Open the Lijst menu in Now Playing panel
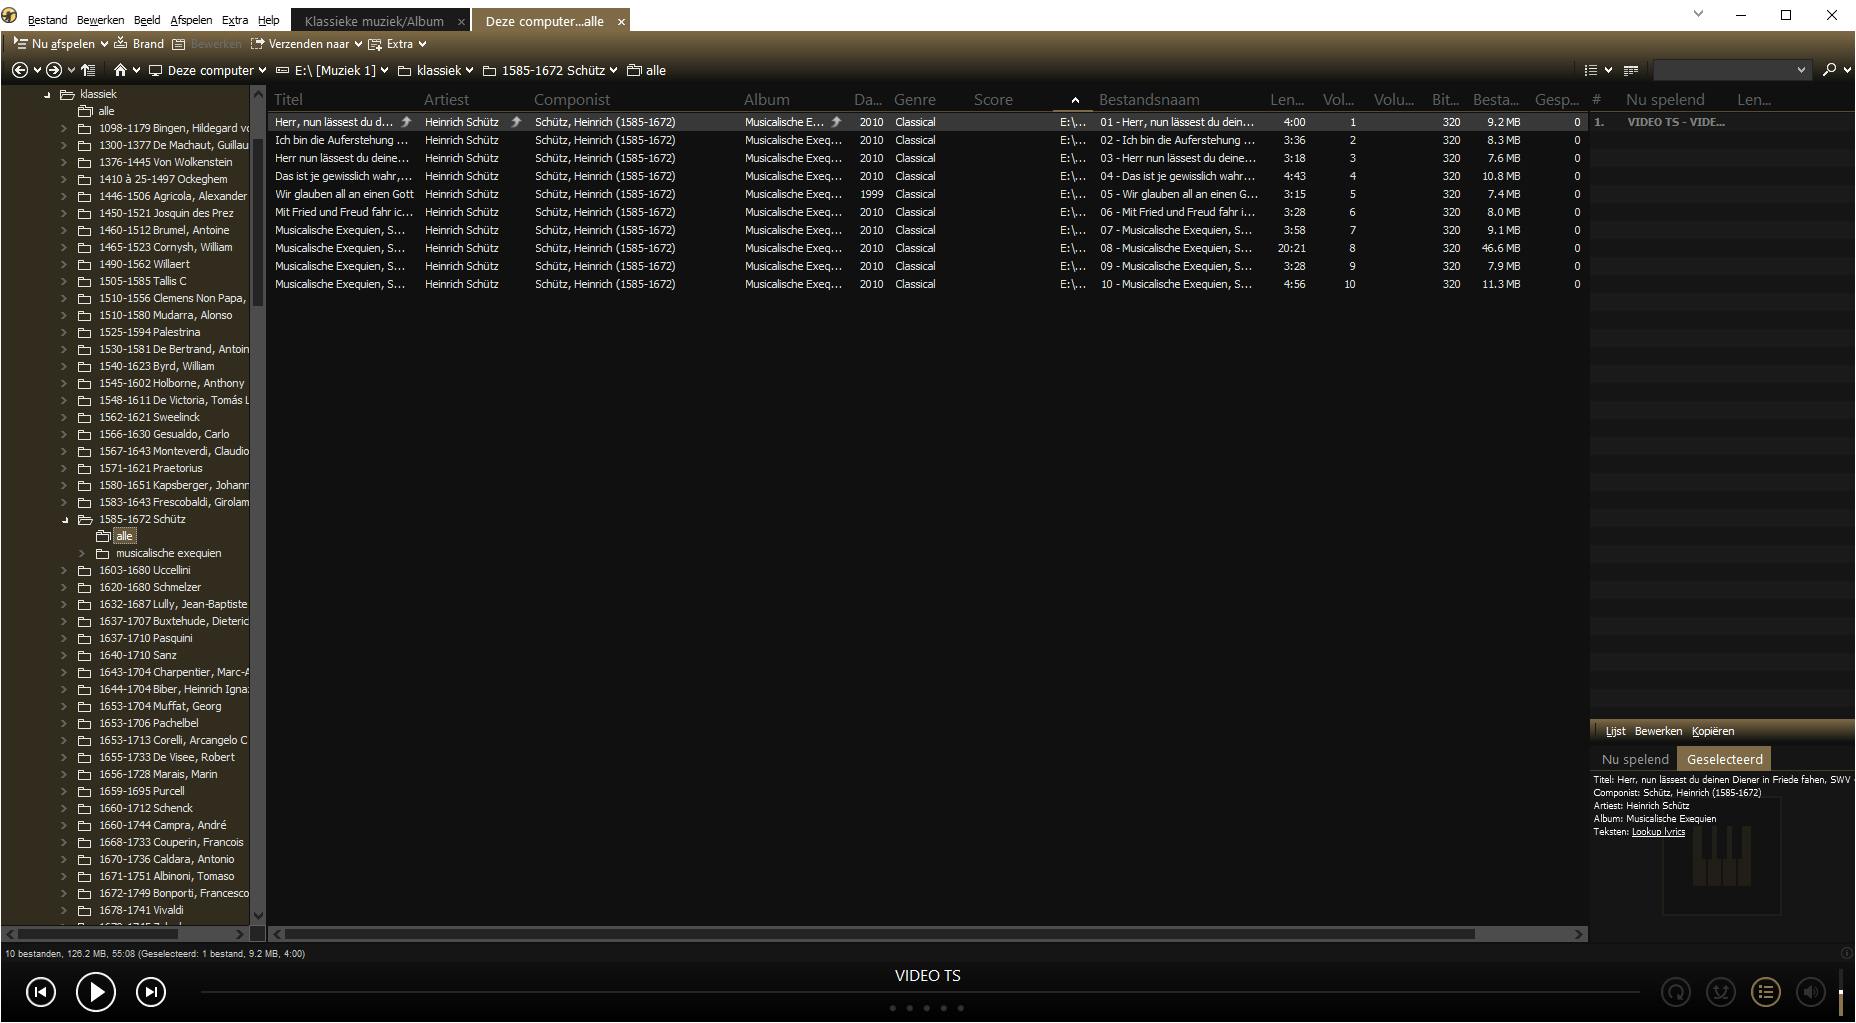The height and width of the screenshot is (1023, 1856). (1615, 731)
